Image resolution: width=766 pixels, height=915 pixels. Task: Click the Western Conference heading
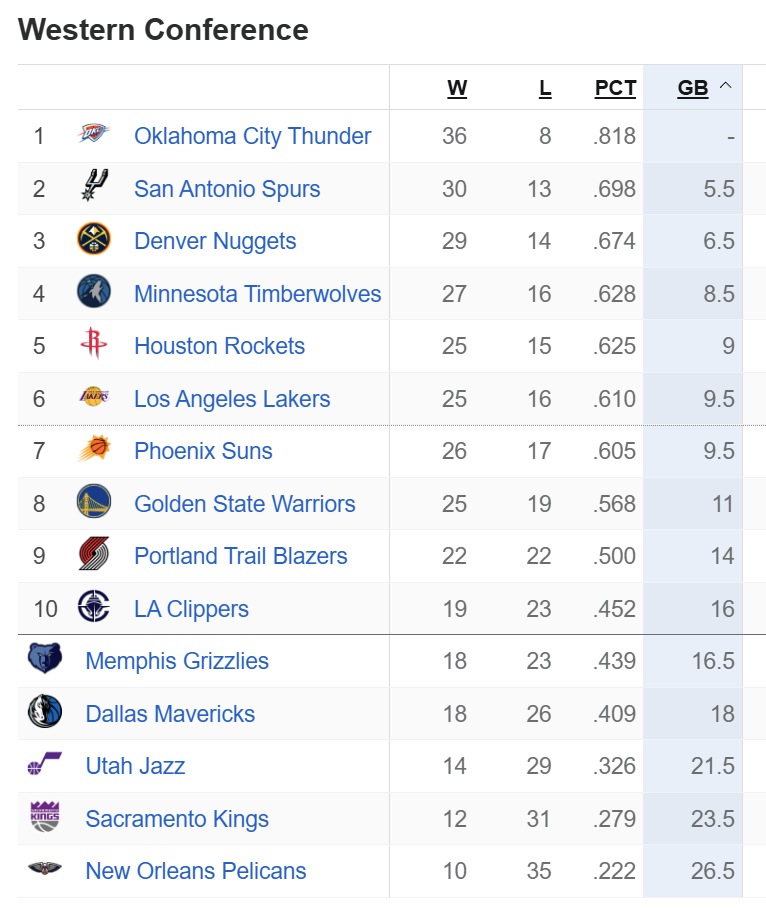pyautogui.click(x=163, y=30)
